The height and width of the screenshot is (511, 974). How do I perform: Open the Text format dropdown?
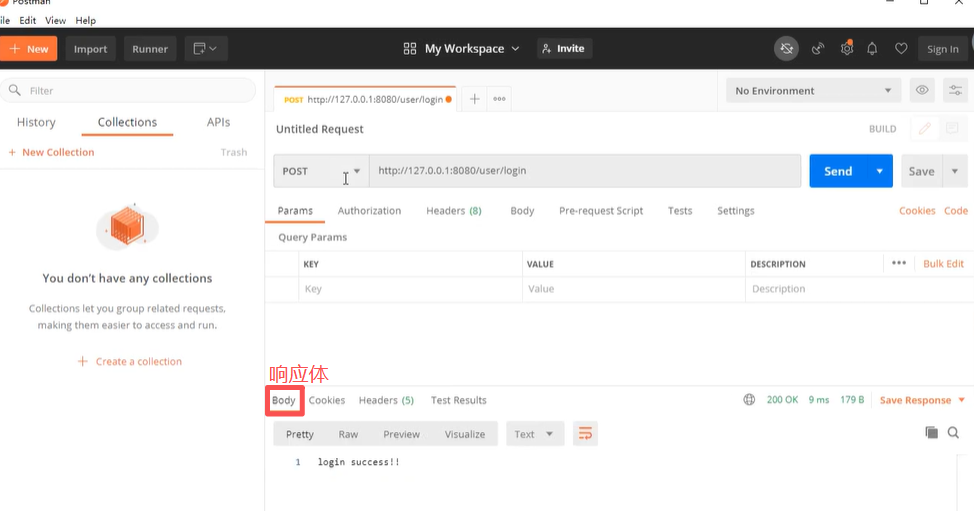[535, 434]
